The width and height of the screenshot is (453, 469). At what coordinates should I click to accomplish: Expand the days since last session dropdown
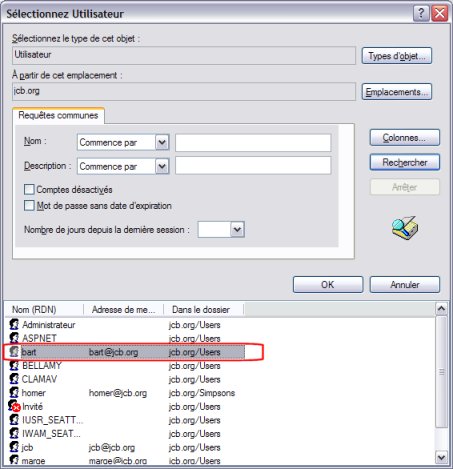click(237, 229)
